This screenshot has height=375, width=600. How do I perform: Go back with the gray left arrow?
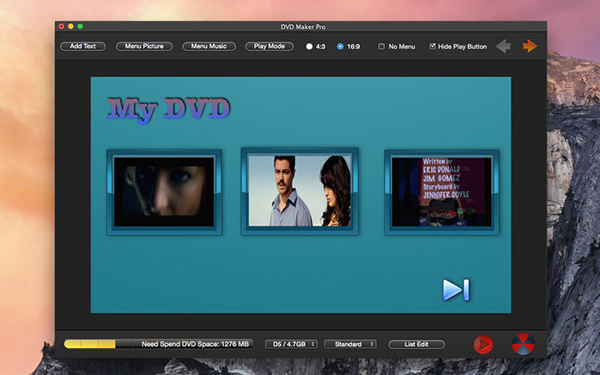[x=503, y=46]
